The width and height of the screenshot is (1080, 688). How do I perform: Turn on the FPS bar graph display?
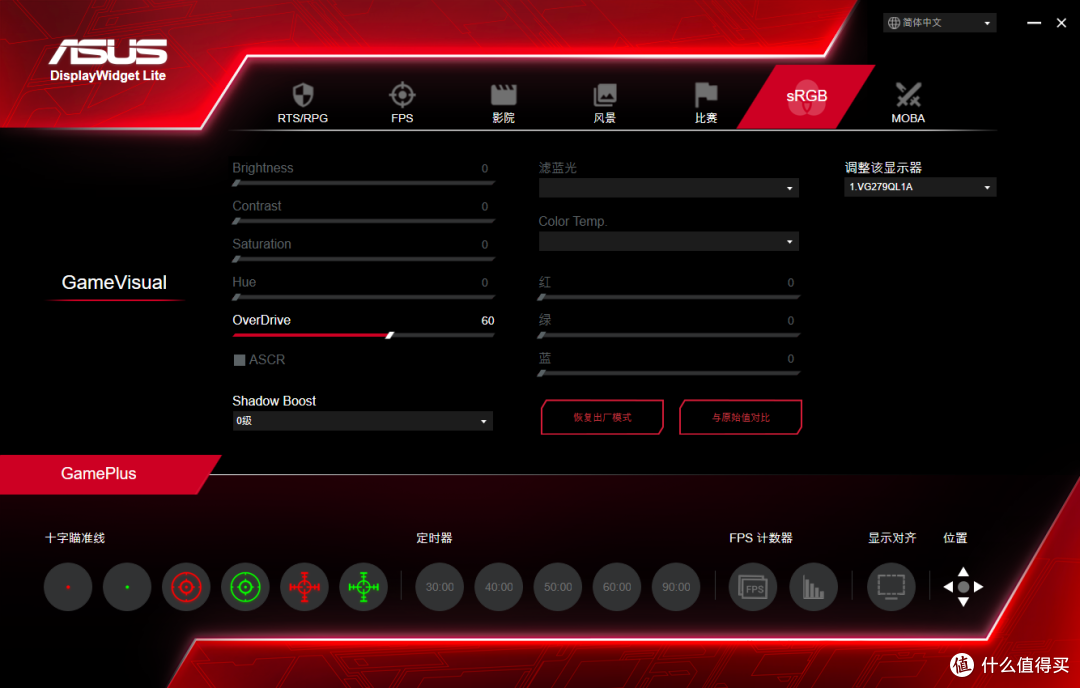tap(813, 587)
